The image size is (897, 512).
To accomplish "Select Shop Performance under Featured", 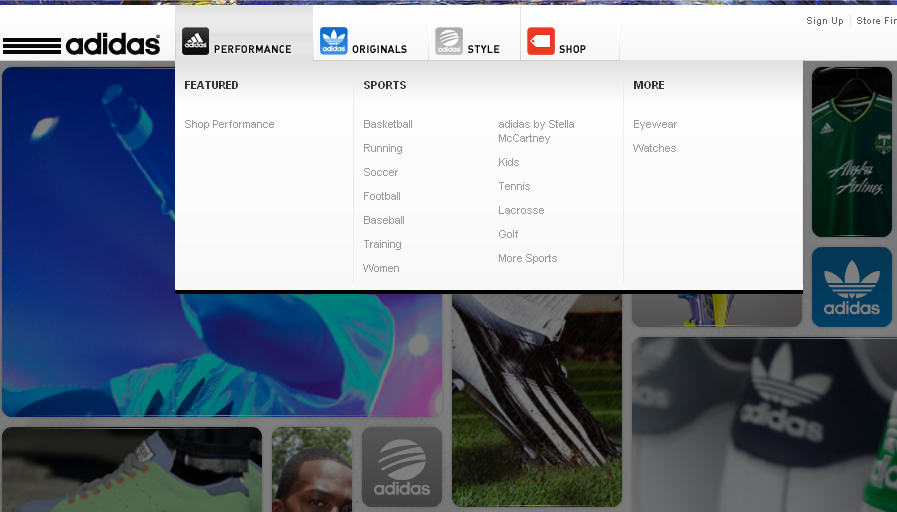I will [229, 124].
